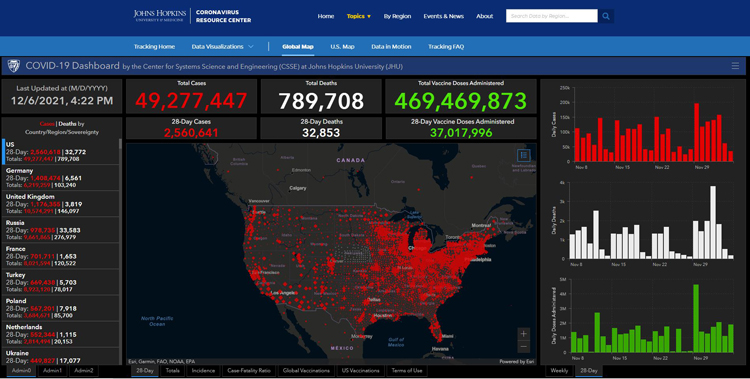Screen dimensions: 750x379
Task: Click the Cases | Deaths by Country/Region/Sovereignty heading
Action: click(62, 128)
